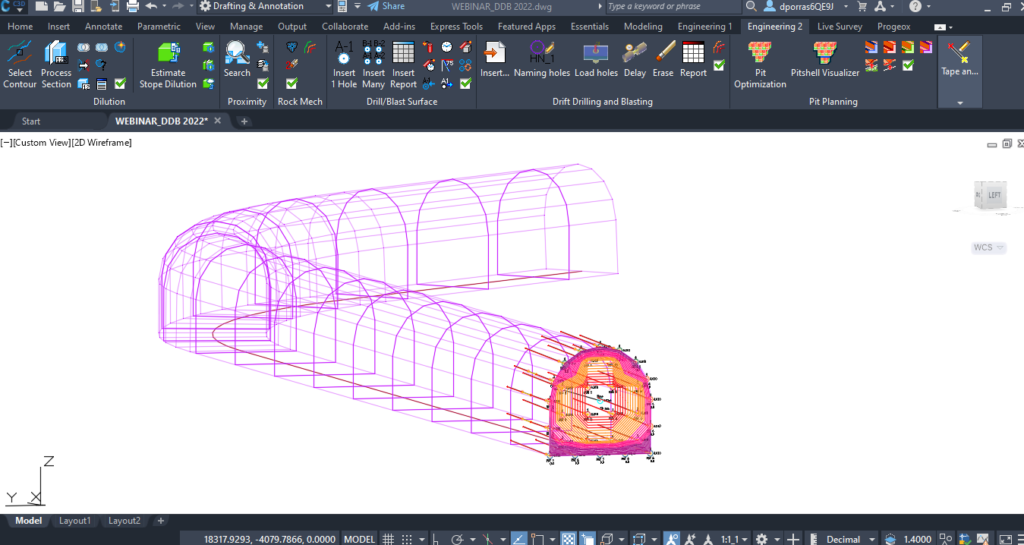Open the annotation scale 1:1 dropdown
The height and width of the screenshot is (545, 1024).
(735, 539)
